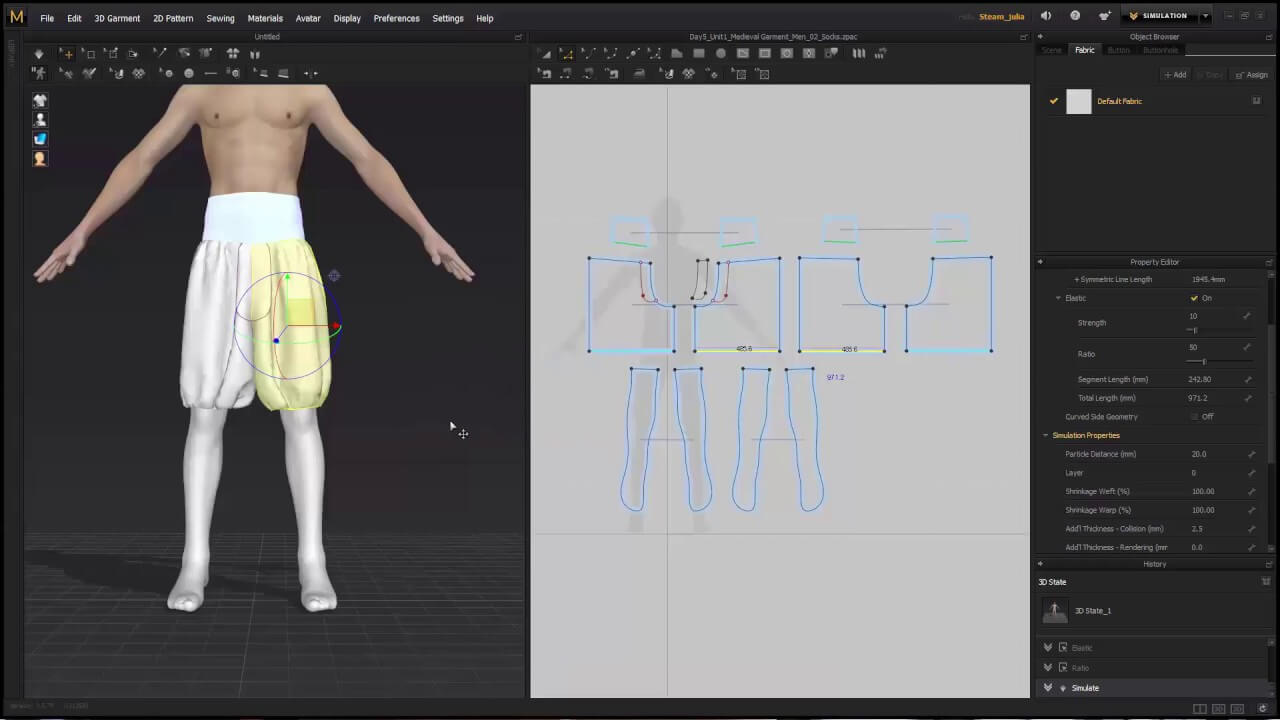Open the blue 3D environment display icon
The width and height of the screenshot is (1280, 720).
click(40, 139)
